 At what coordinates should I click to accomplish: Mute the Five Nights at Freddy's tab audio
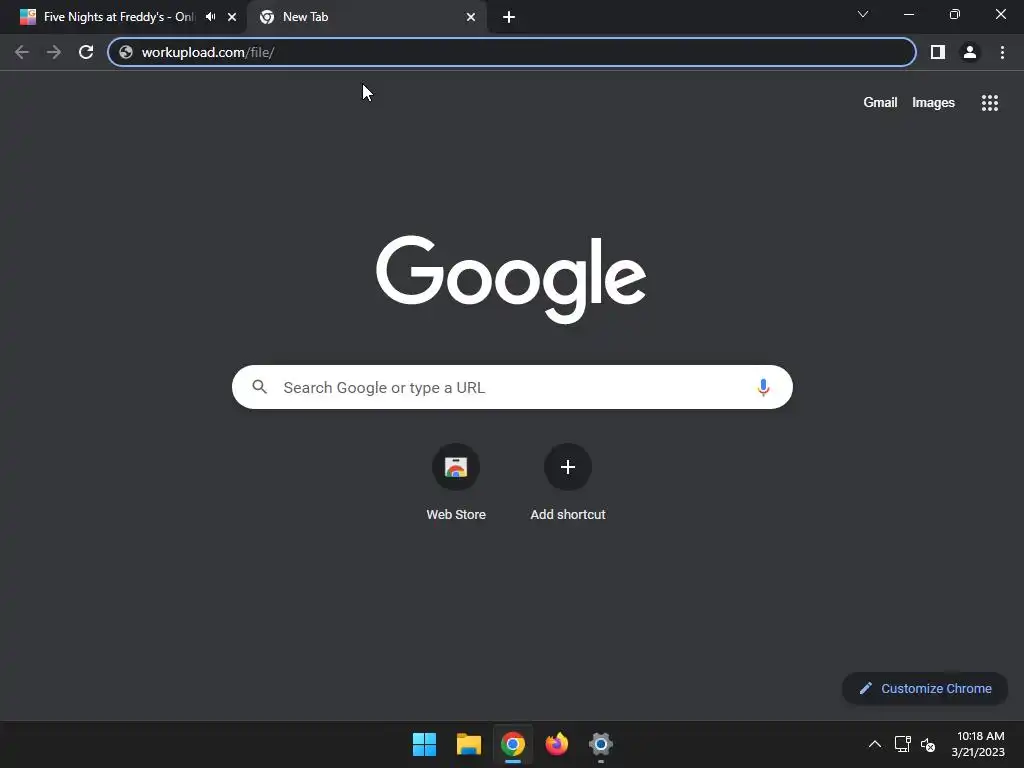coord(210,17)
